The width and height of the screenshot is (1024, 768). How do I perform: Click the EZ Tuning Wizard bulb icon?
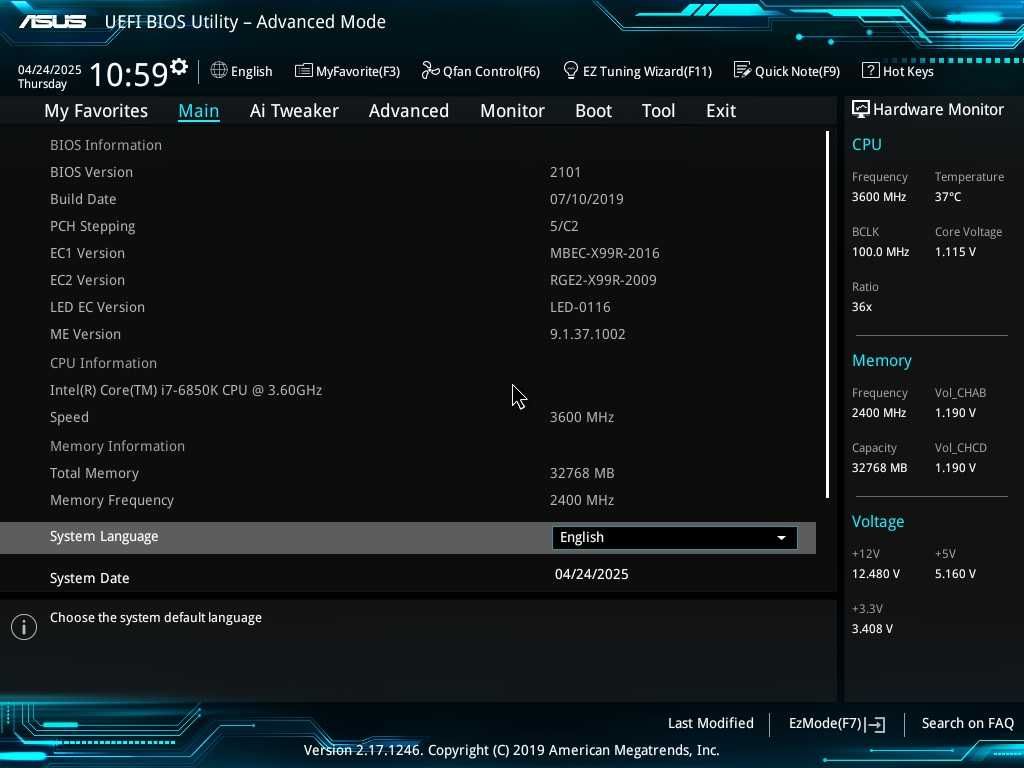[x=570, y=70]
